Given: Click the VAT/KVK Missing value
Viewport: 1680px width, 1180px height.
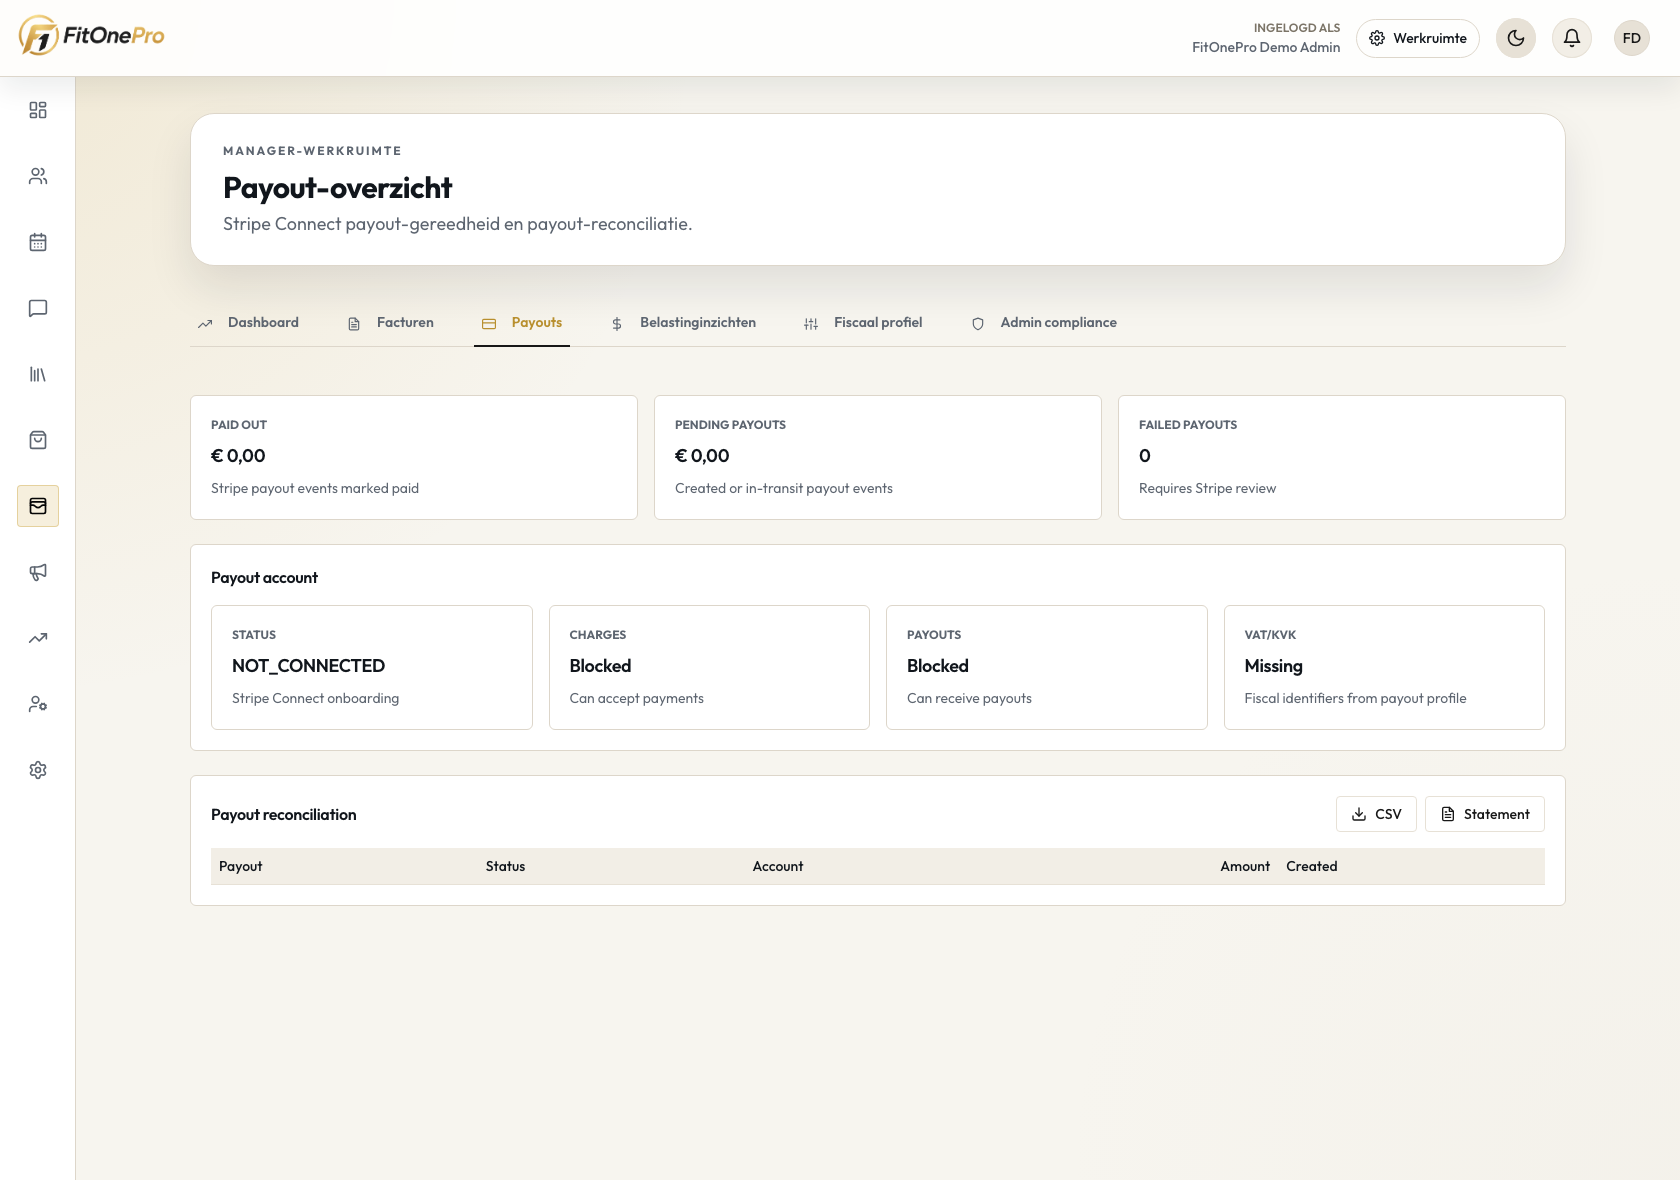Looking at the screenshot, I should (x=1273, y=666).
